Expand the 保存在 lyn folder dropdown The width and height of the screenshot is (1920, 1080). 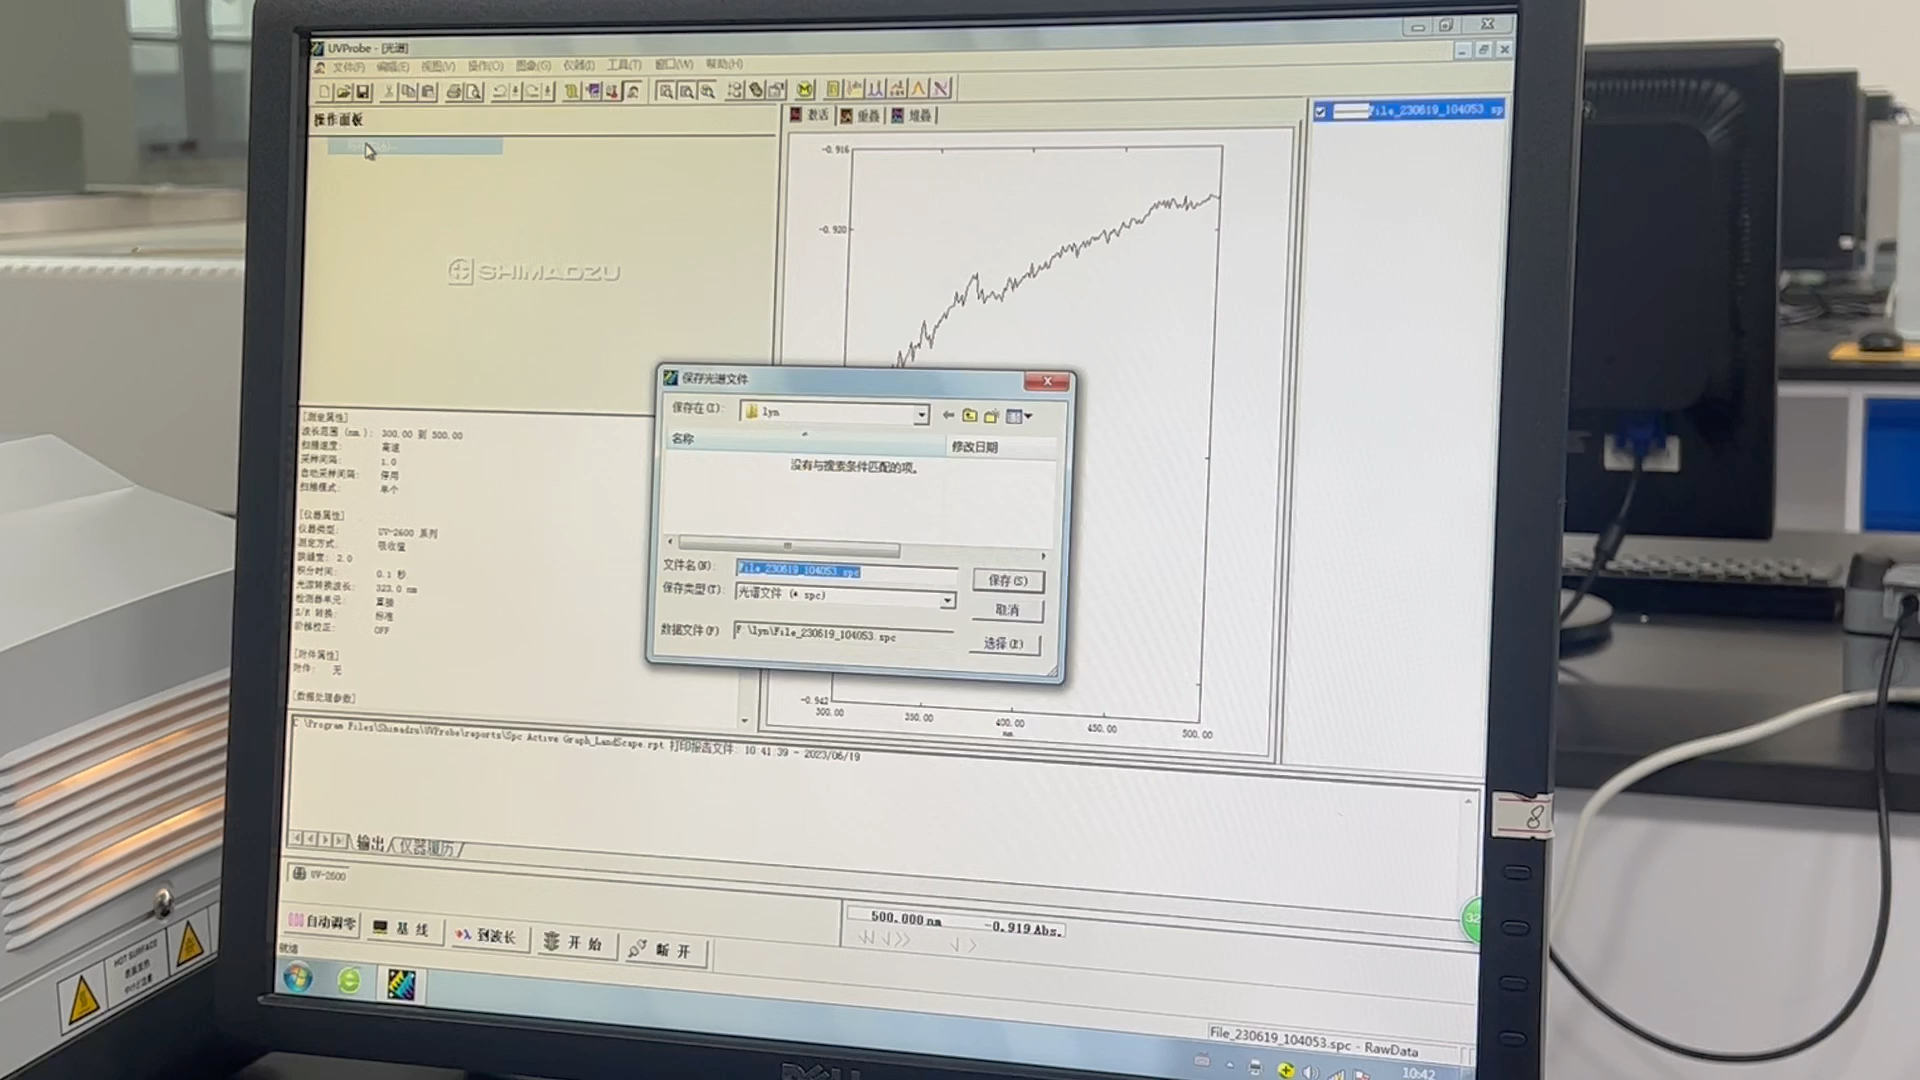921,414
